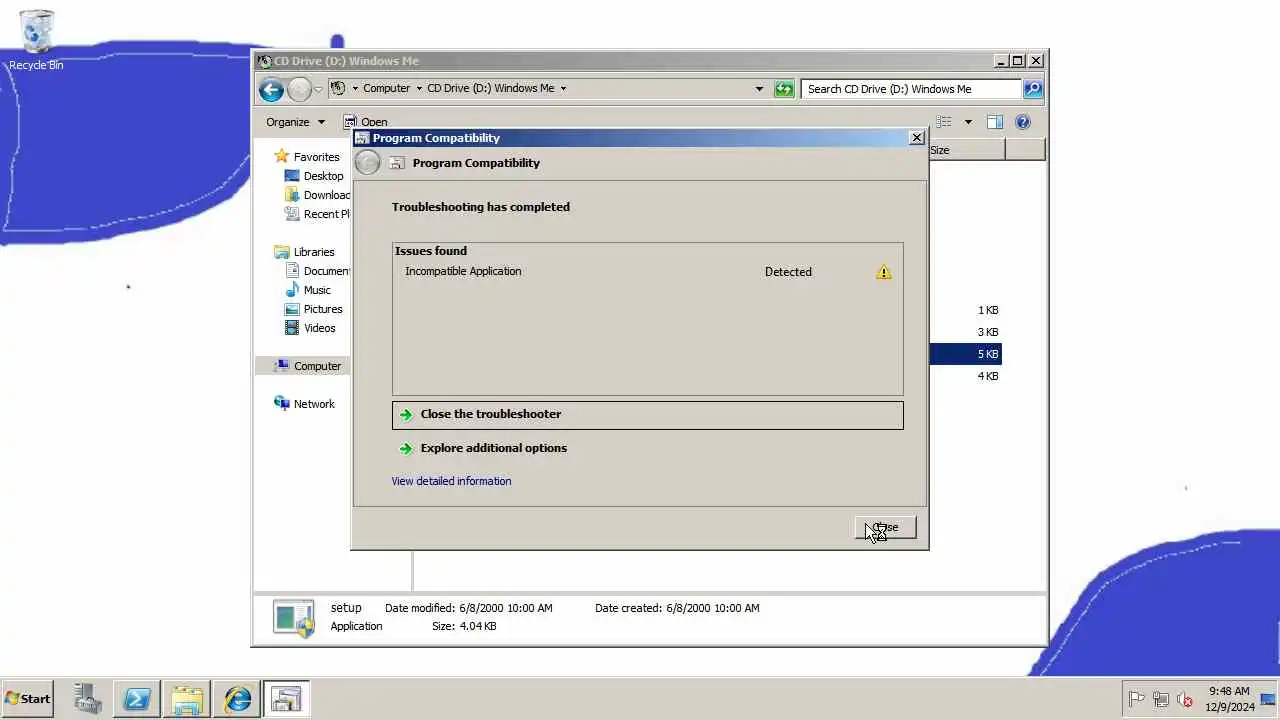
Task: Open the Videos library
Action: (310, 328)
